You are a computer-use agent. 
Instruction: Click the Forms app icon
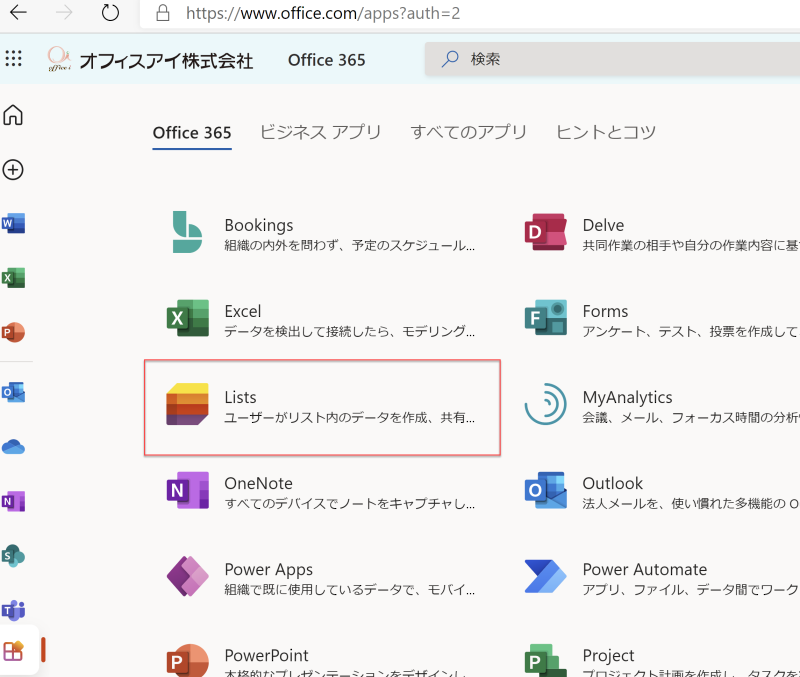click(x=546, y=318)
